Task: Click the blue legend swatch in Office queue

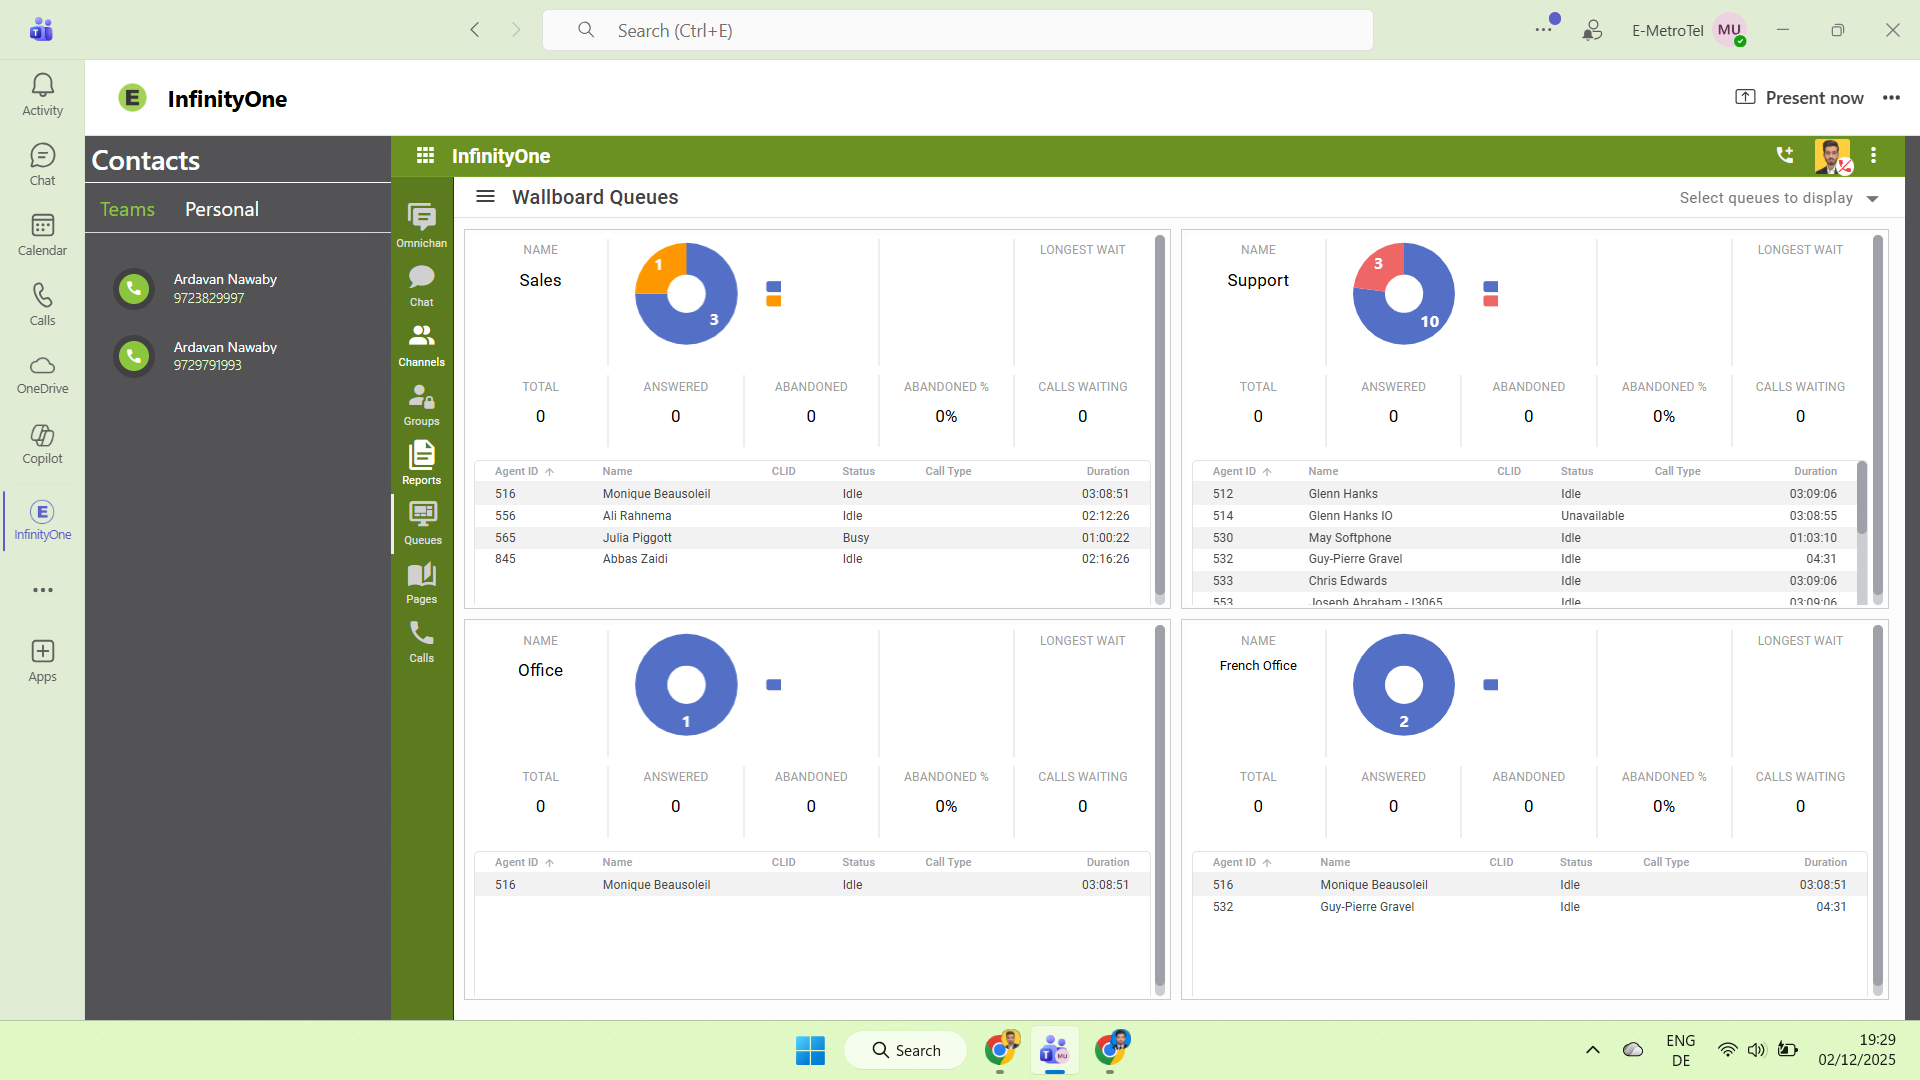Action: coord(773,685)
